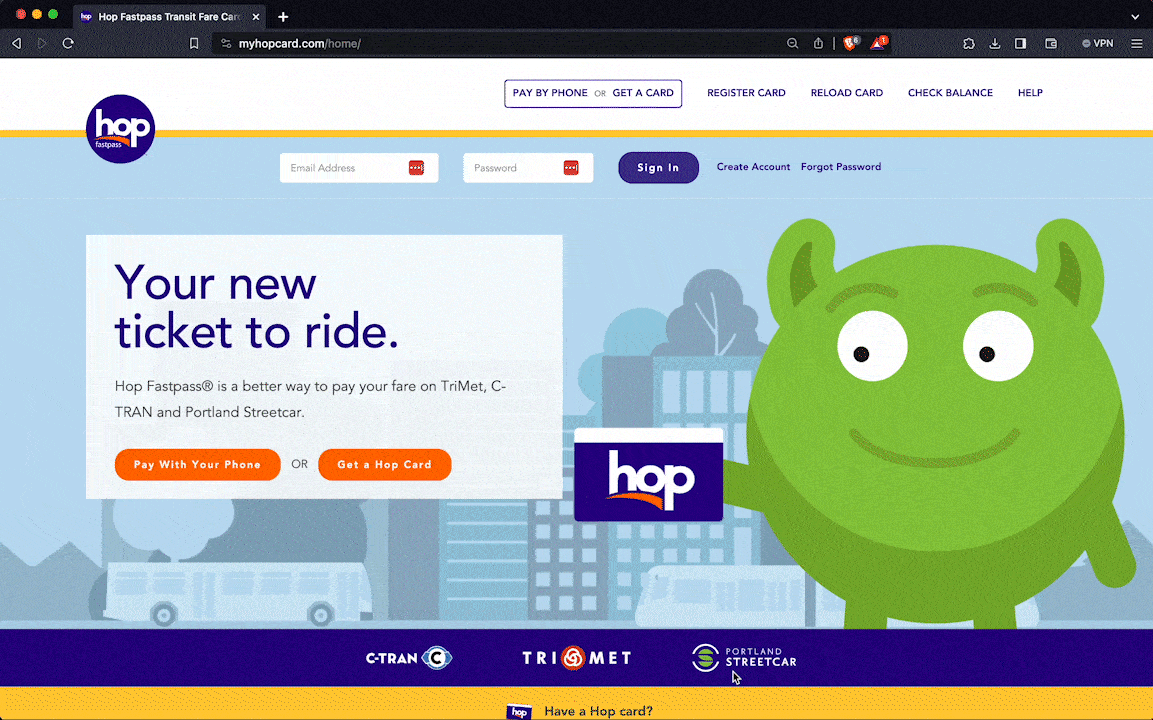Select the C-TRAN logo in the footer

click(x=409, y=658)
